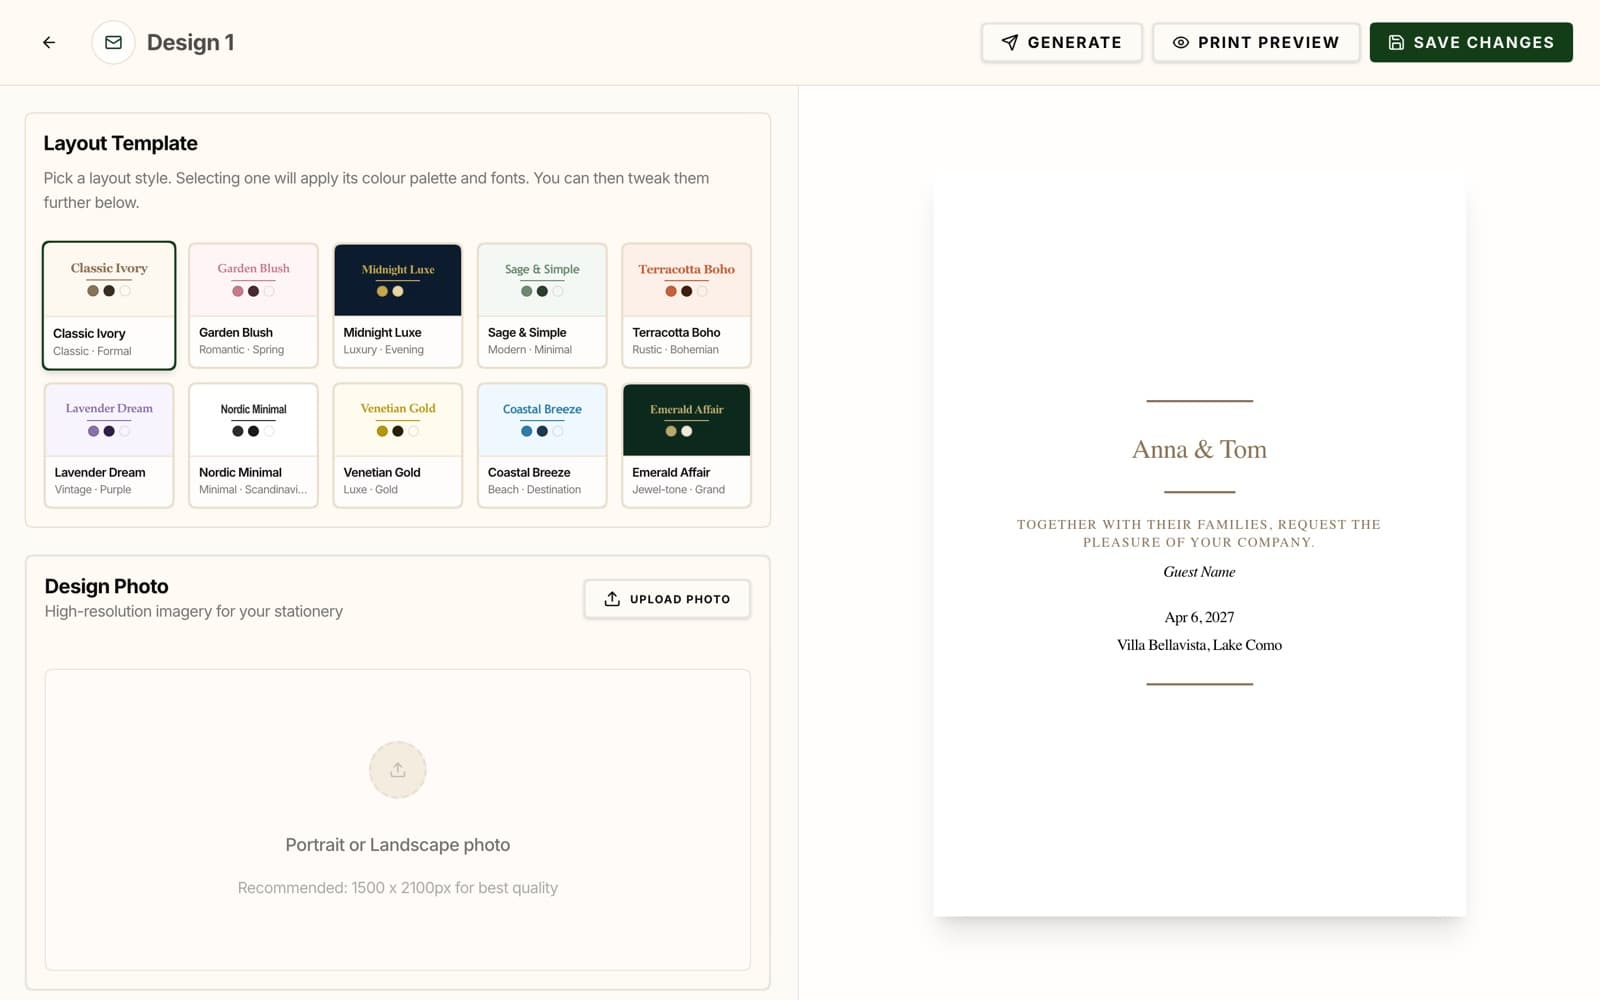Image resolution: width=1600 pixels, height=1000 pixels.
Task: Click the Design 1 title
Action: pyautogui.click(x=190, y=42)
